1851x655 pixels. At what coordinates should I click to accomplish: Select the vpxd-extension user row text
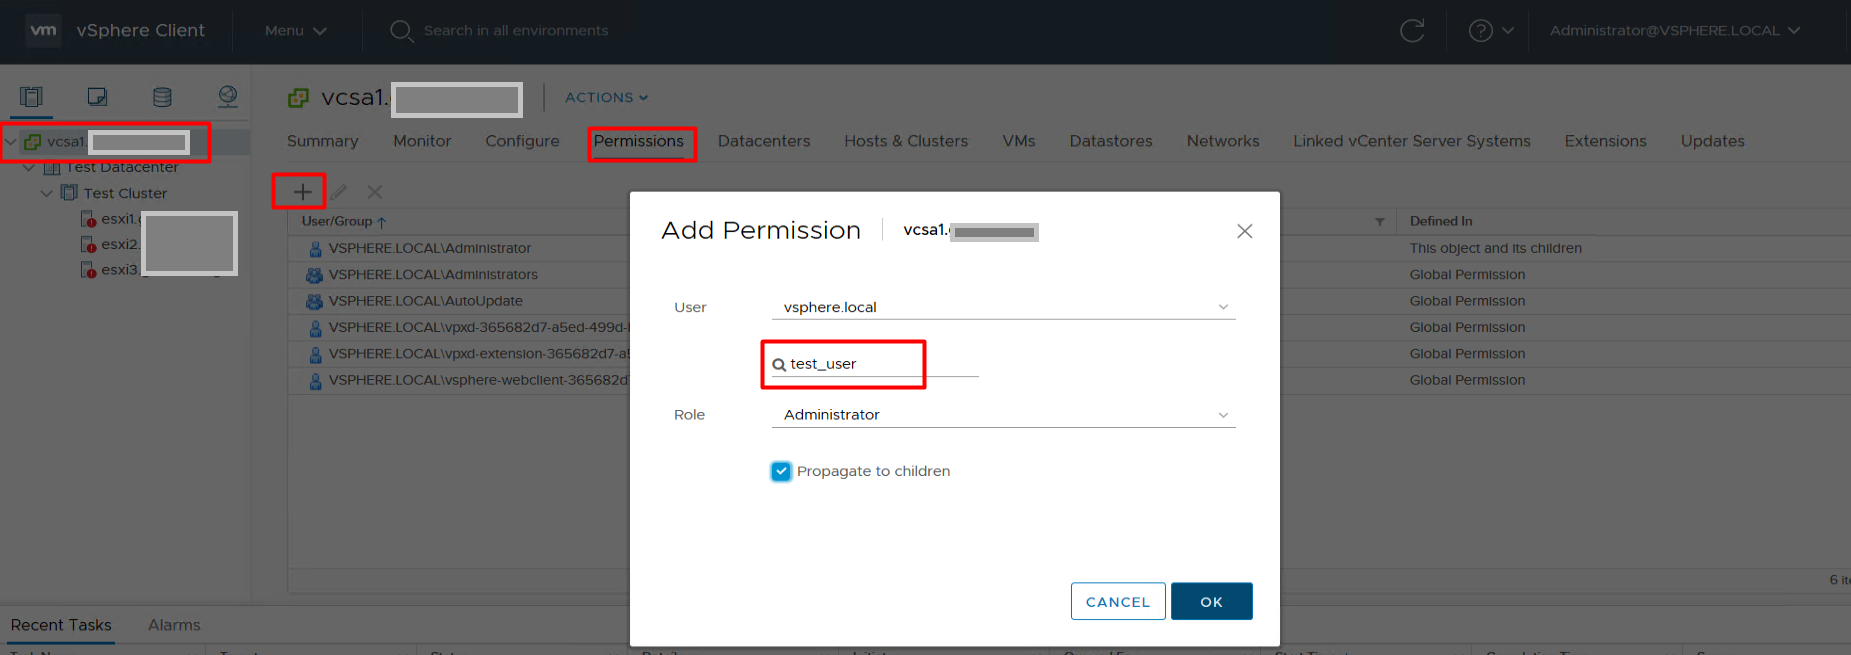[479, 354]
